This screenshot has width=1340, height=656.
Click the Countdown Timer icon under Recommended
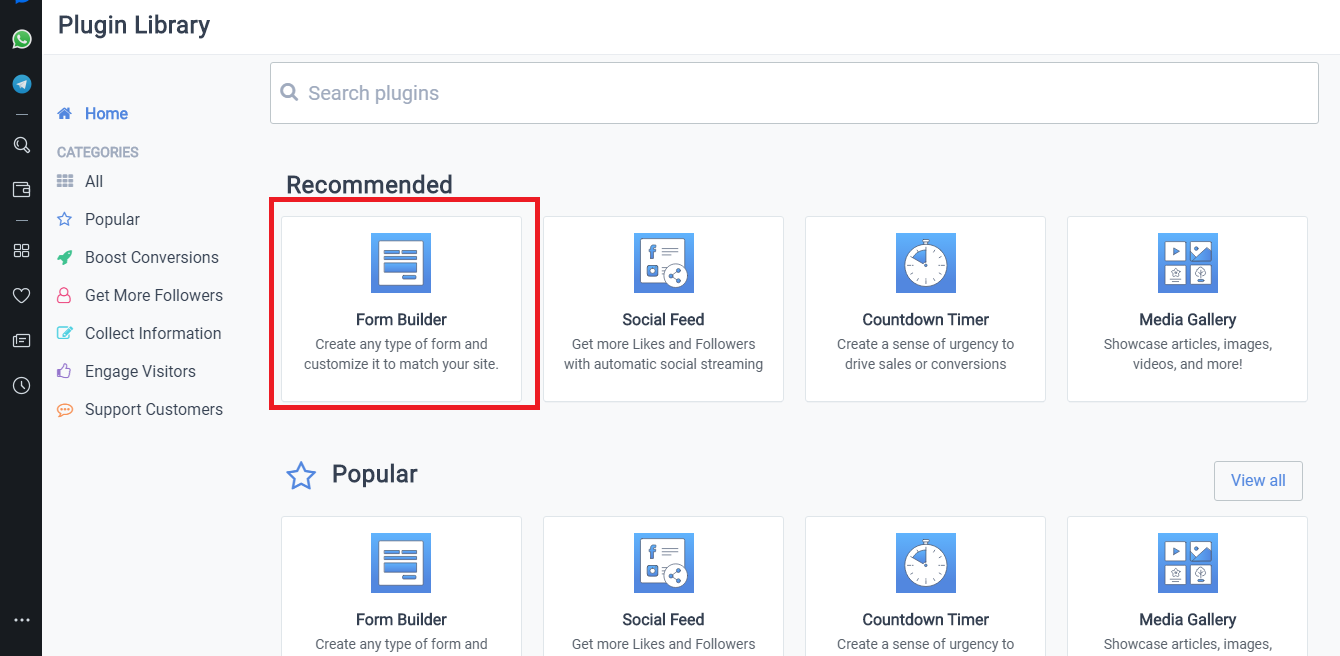[x=926, y=263]
